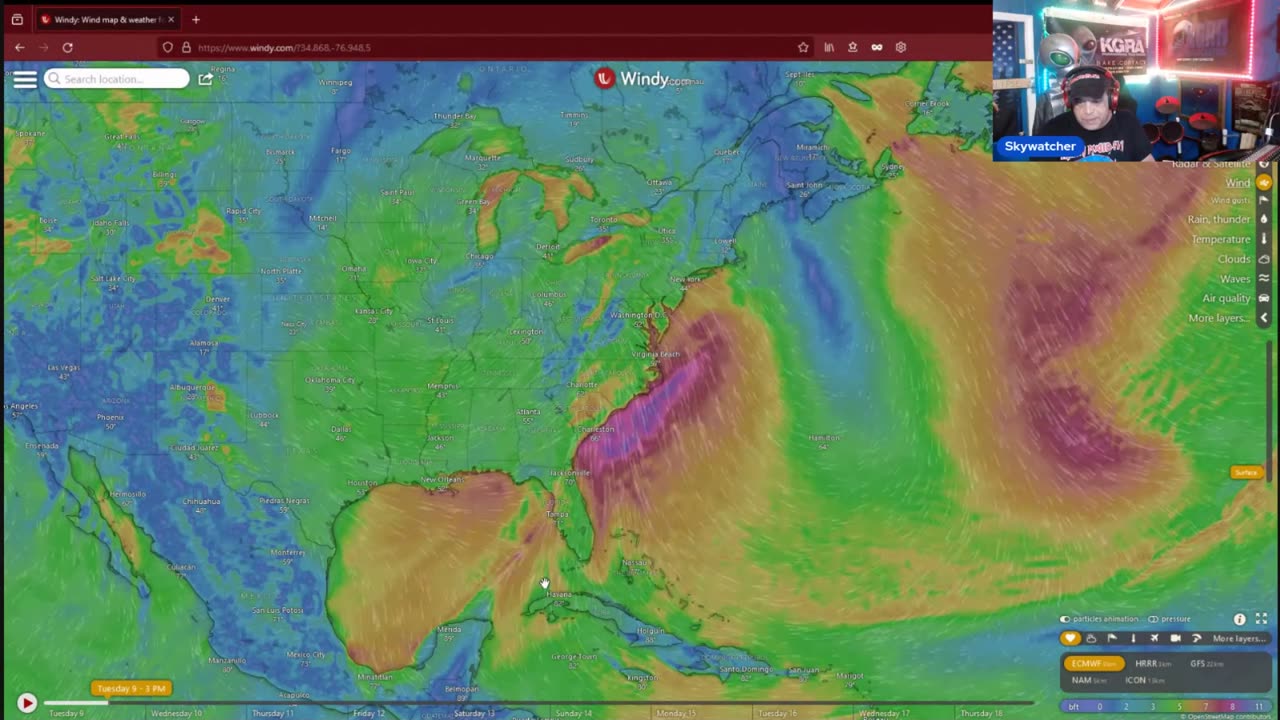Select the GFS forecast model
This screenshot has height=720, width=1280.
click(x=1207, y=664)
